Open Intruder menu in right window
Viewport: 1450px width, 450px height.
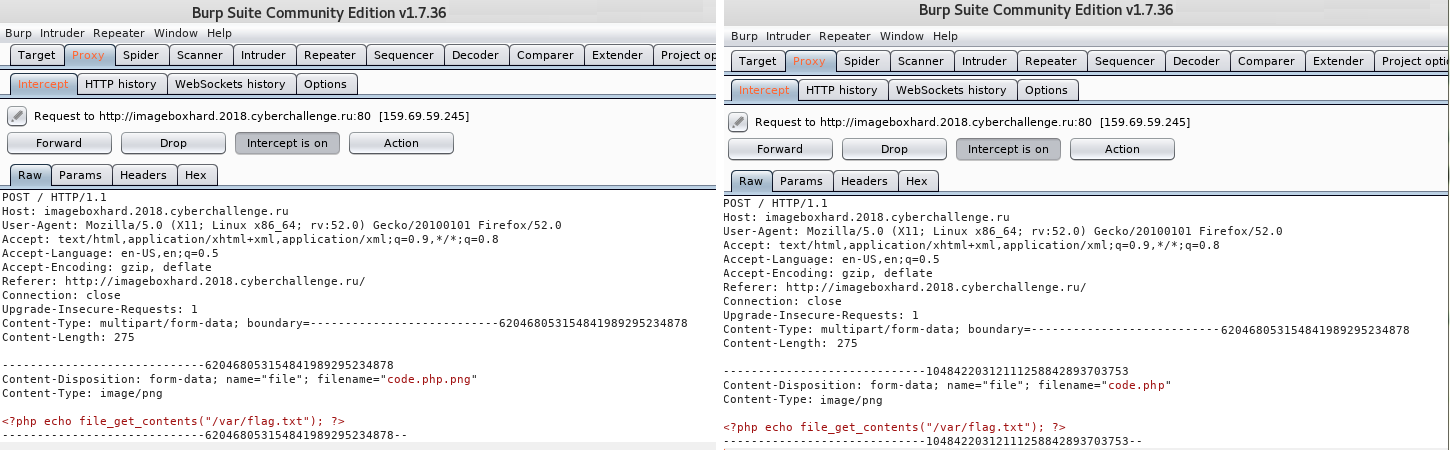click(788, 36)
